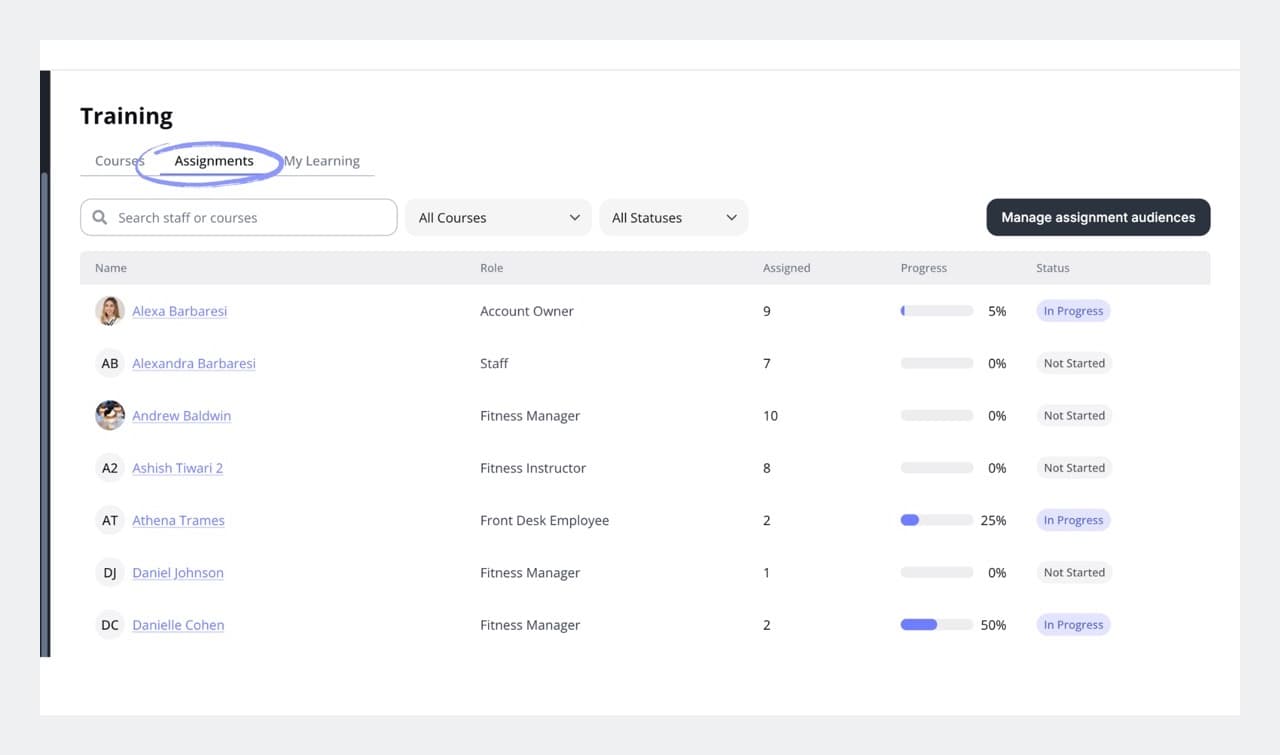This screenshot has width=1280, height=755.
Task: Click the Assigned column header
Action: click(x=787, y=268)
